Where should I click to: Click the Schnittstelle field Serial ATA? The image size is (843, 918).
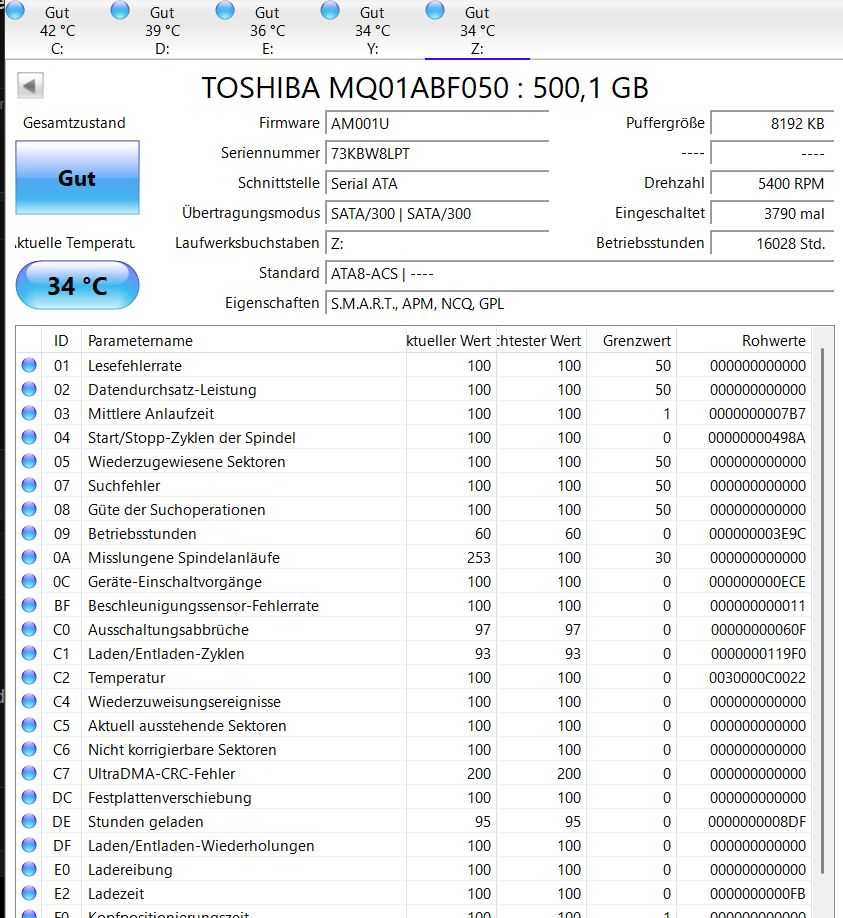(437, 184)
